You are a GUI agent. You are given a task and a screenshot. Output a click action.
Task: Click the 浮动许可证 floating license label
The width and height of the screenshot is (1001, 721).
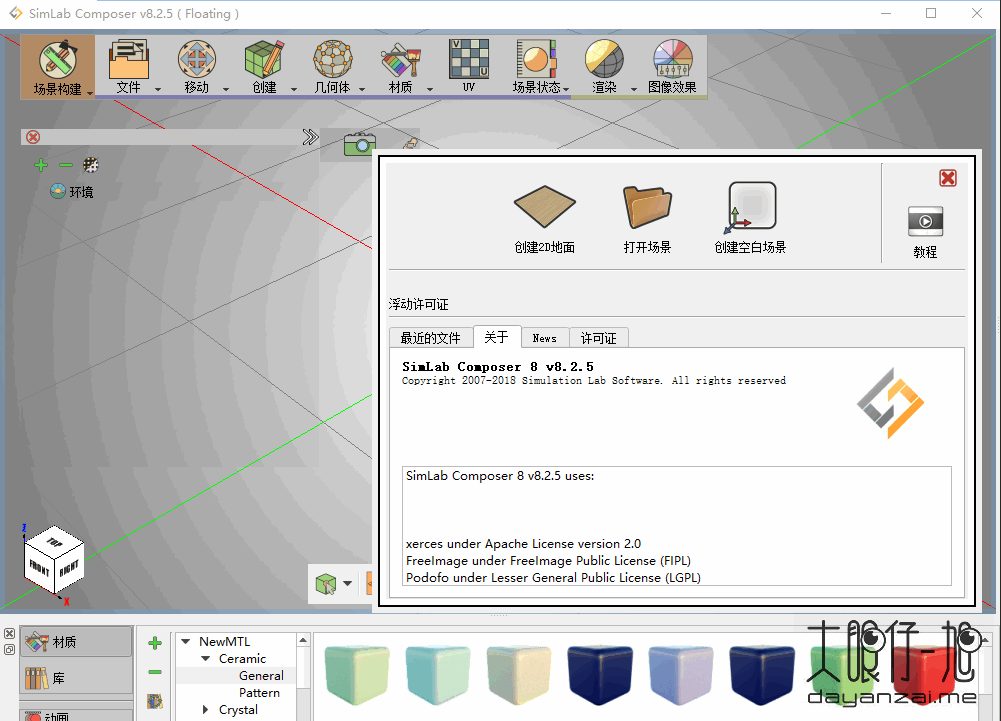[418, 304]
